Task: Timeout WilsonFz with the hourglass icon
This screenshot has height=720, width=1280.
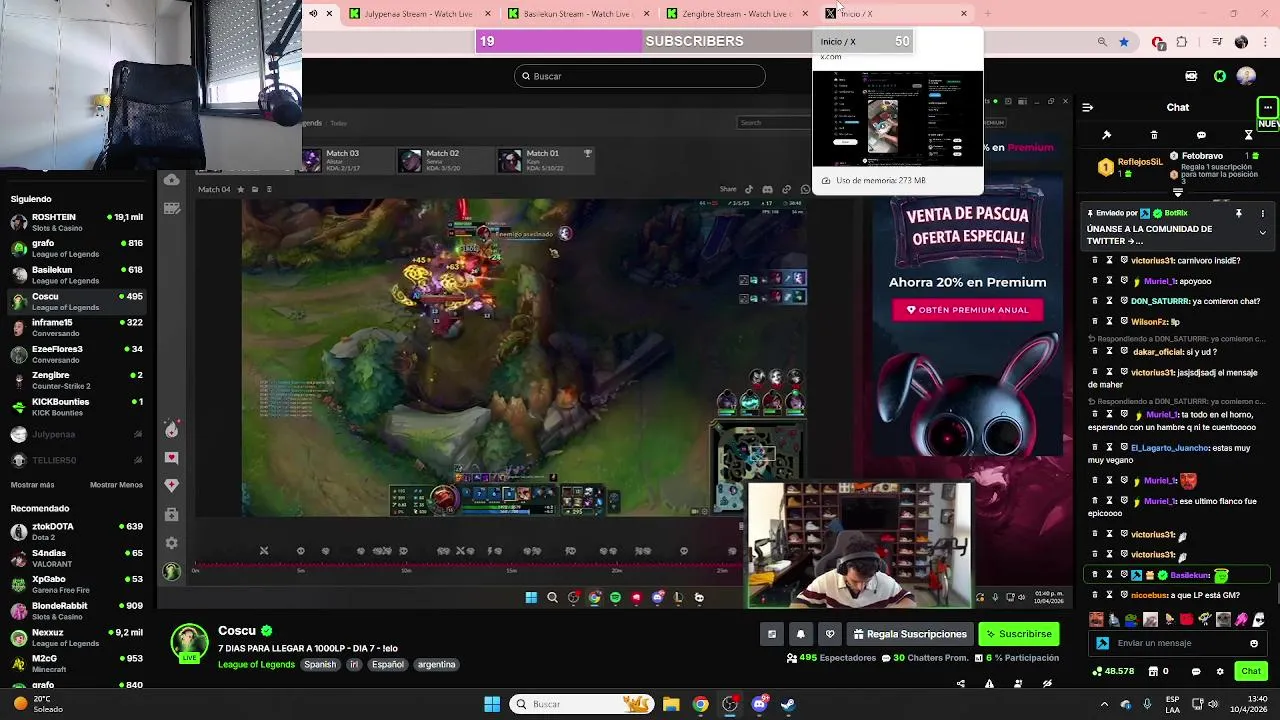Action: pyautogui.click(x=1109, y=321)
